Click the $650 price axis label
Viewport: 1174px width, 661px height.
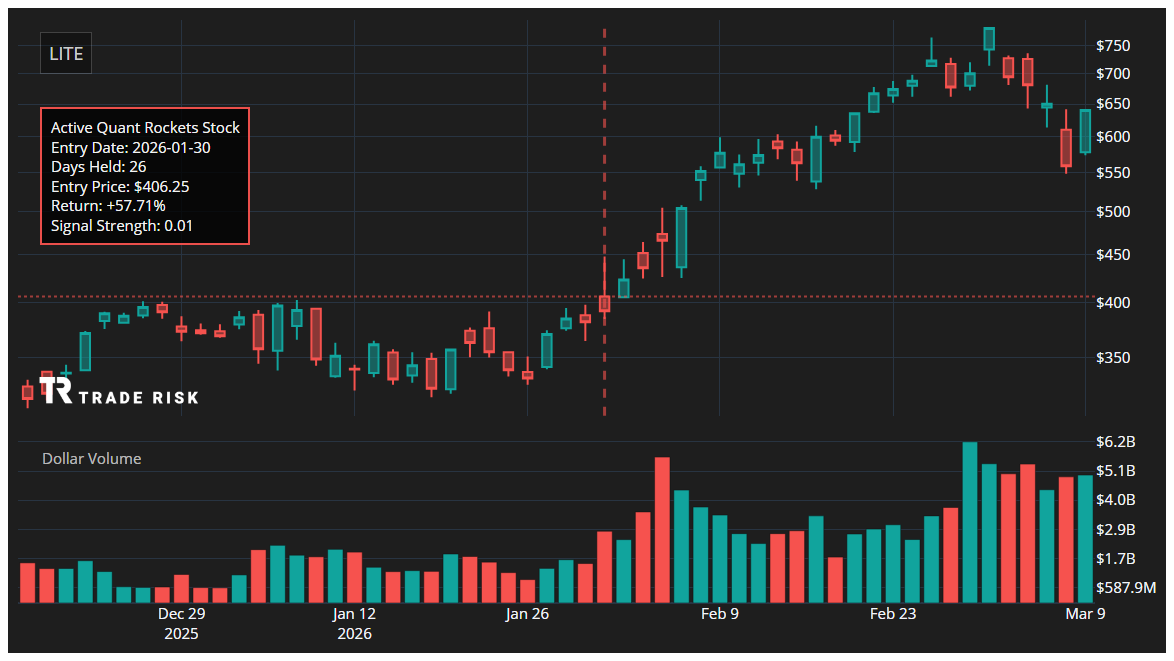coord(1113,104)
